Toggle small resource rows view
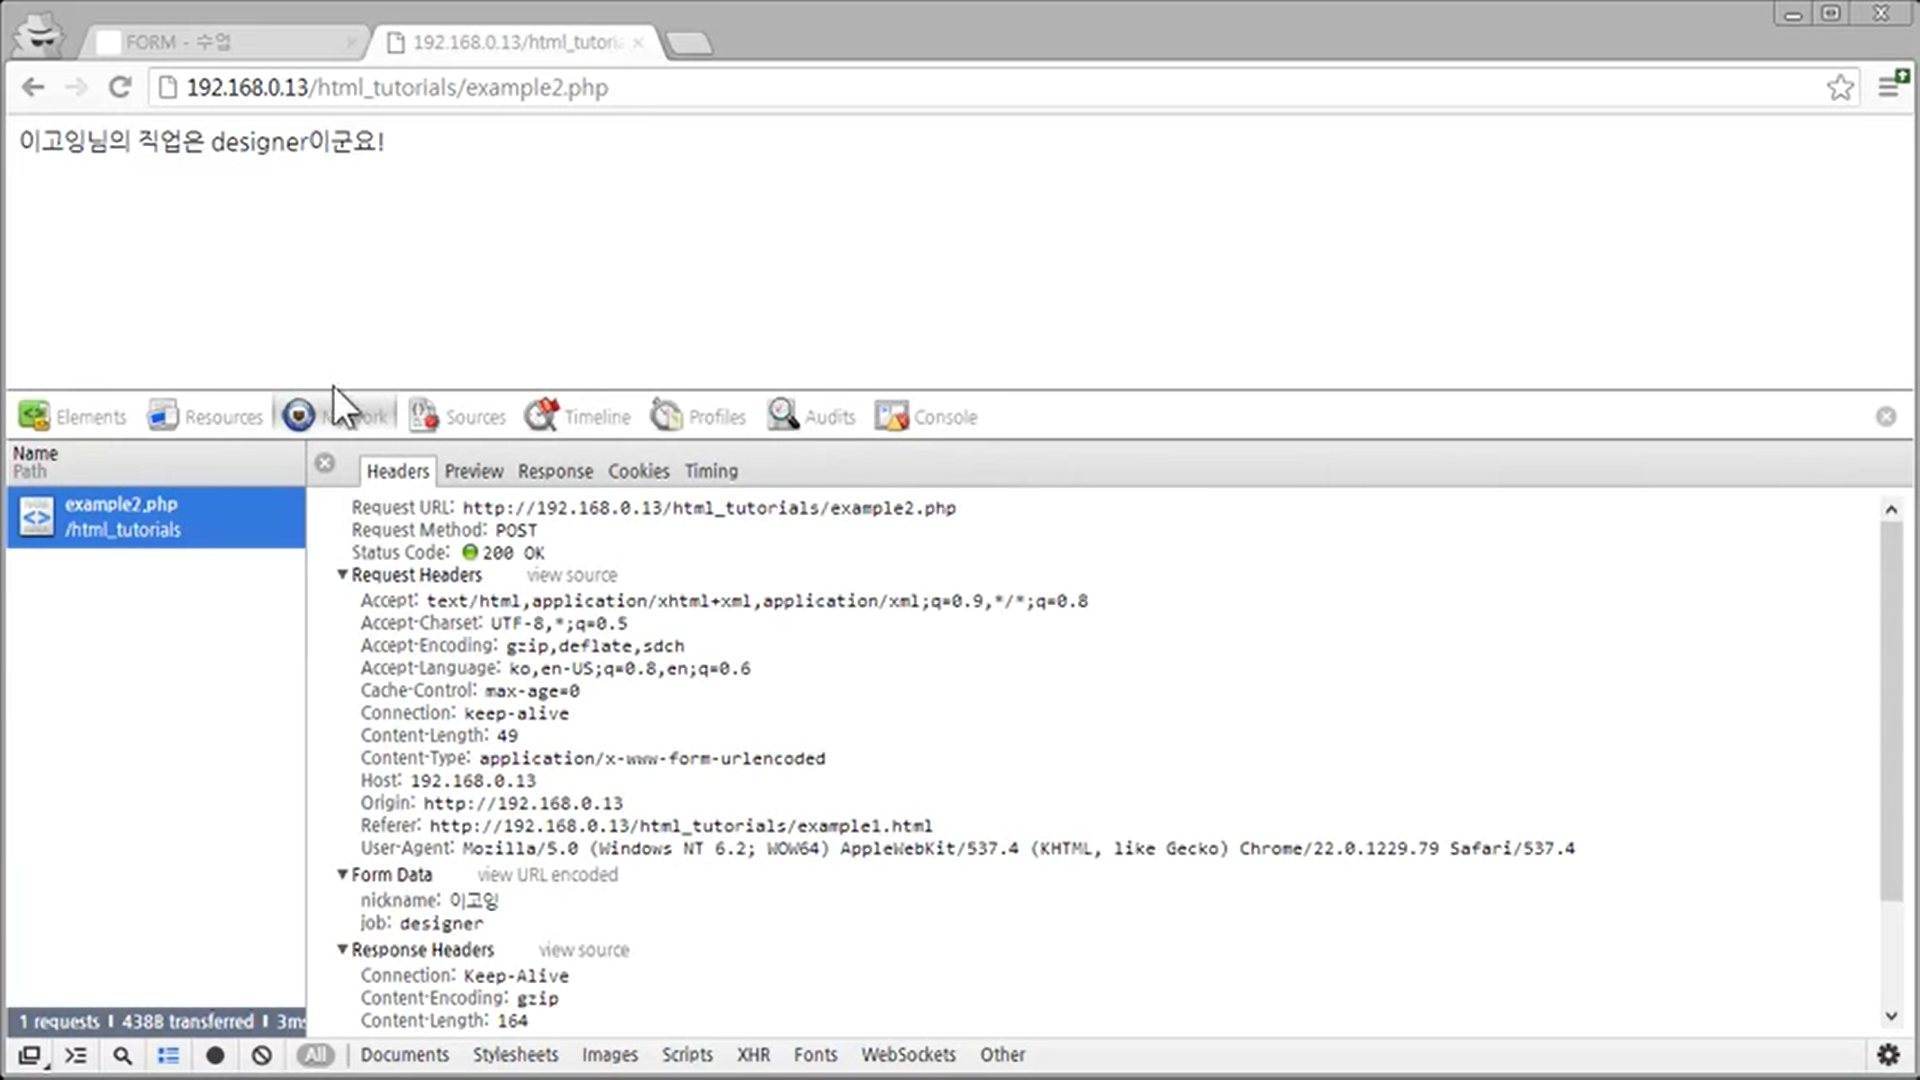 coord(168,1055)
